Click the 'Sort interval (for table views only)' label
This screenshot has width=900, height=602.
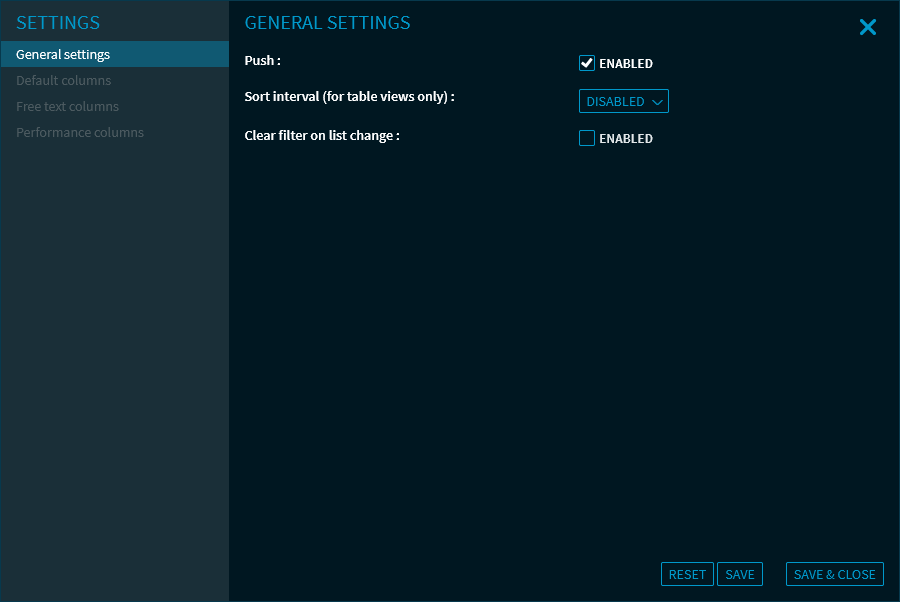[x=349, y=97]
